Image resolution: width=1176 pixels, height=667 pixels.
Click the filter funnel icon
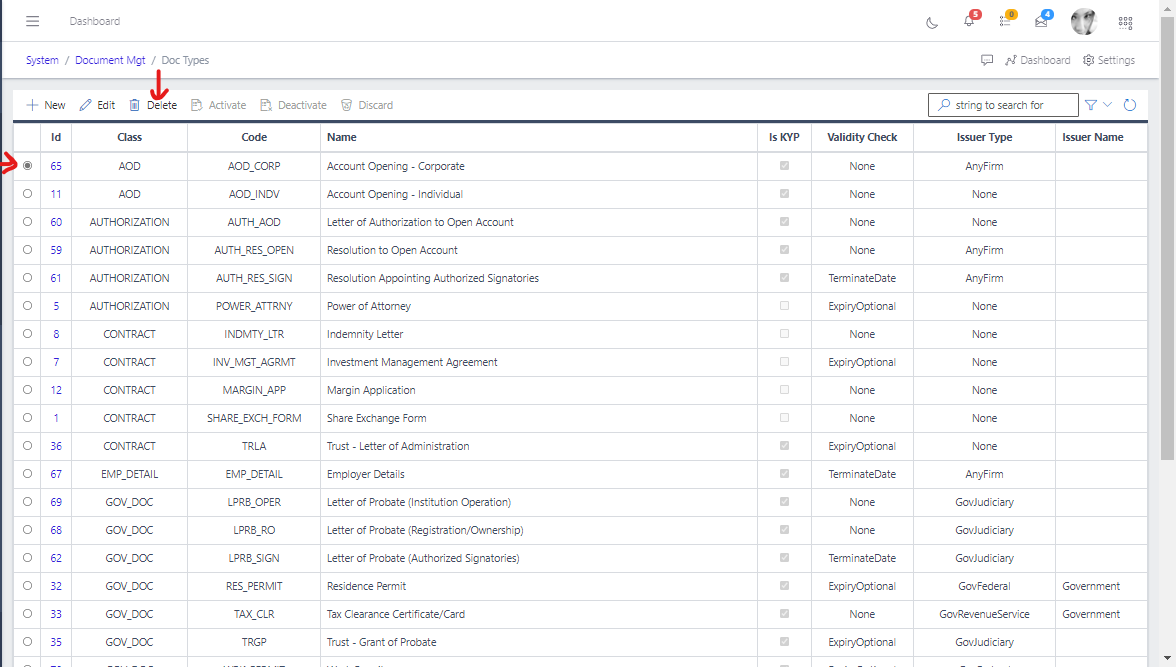coord(1090,105)
